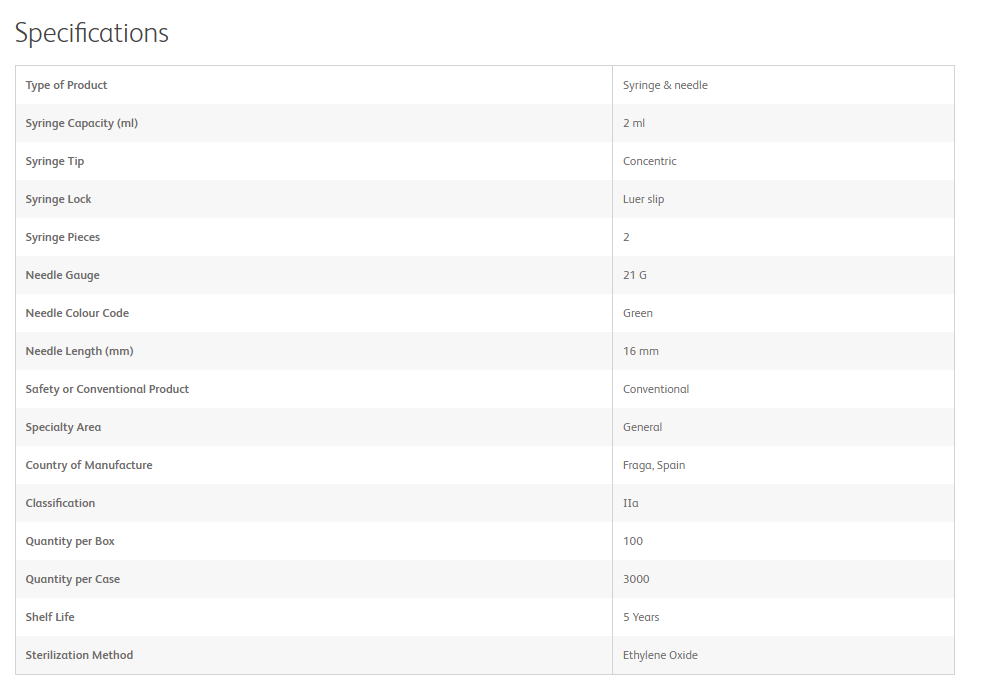This screenshot has width=991, height=683.
Task: Click the Green colour code value
Action: pos(638,313)
